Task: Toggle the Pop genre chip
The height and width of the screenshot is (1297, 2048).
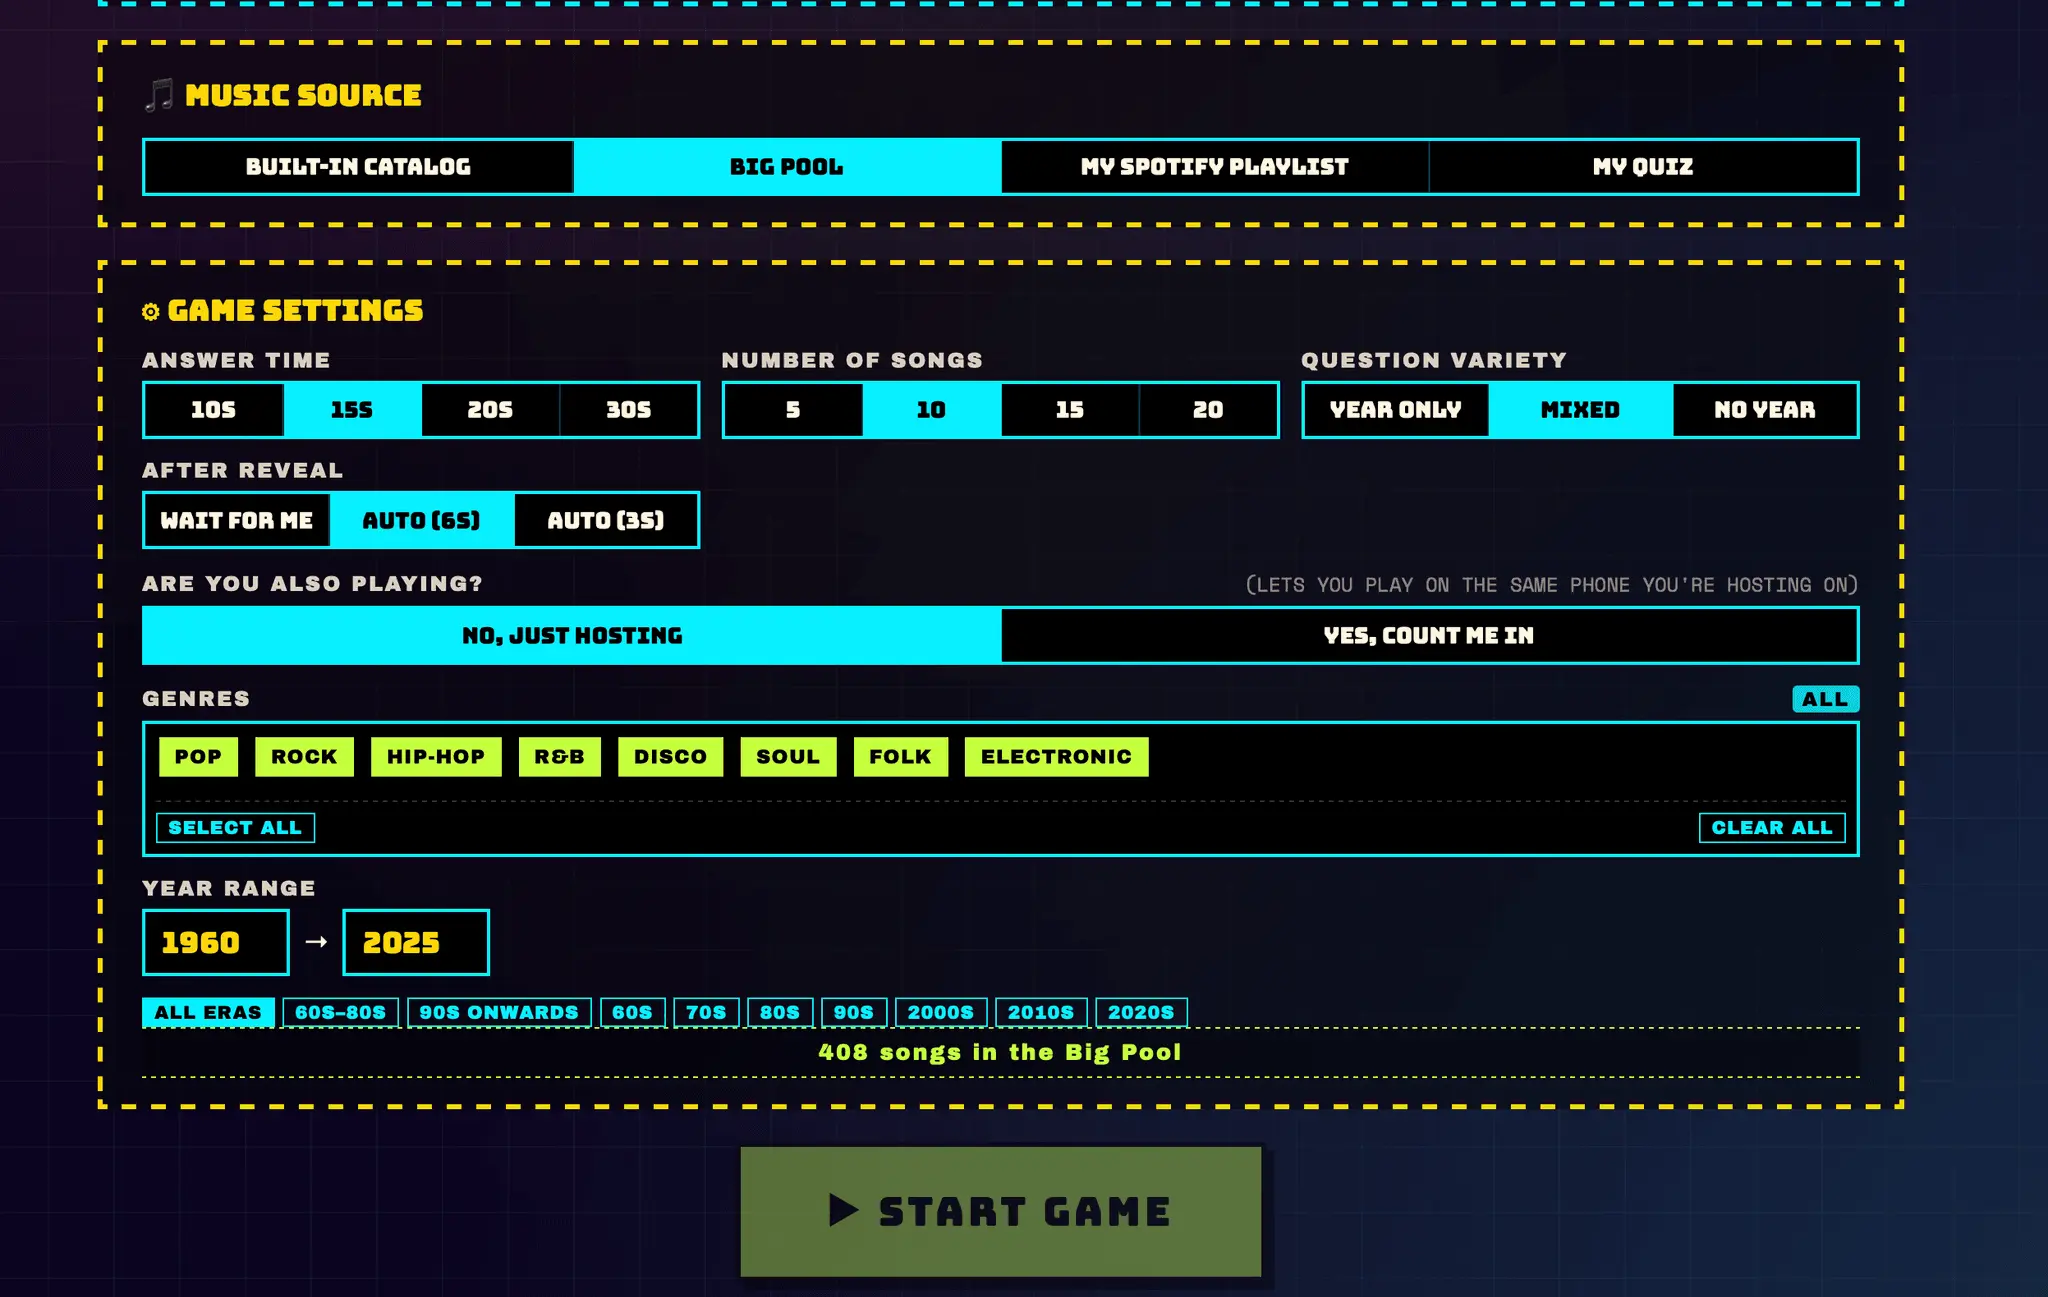Action: coord(198,757)
